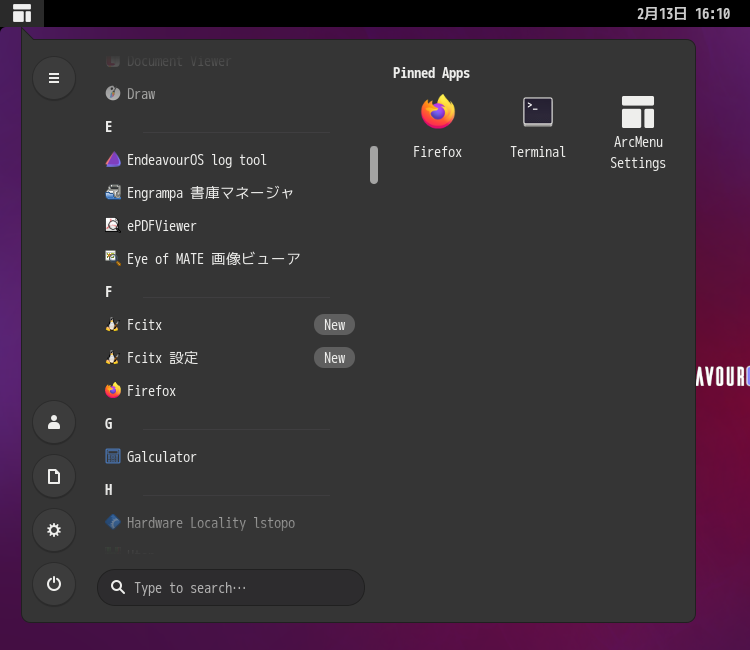The height and width of the screenshot is (650, 750).
Task: Launch pinned Firefox app
Action: point(438,127)
